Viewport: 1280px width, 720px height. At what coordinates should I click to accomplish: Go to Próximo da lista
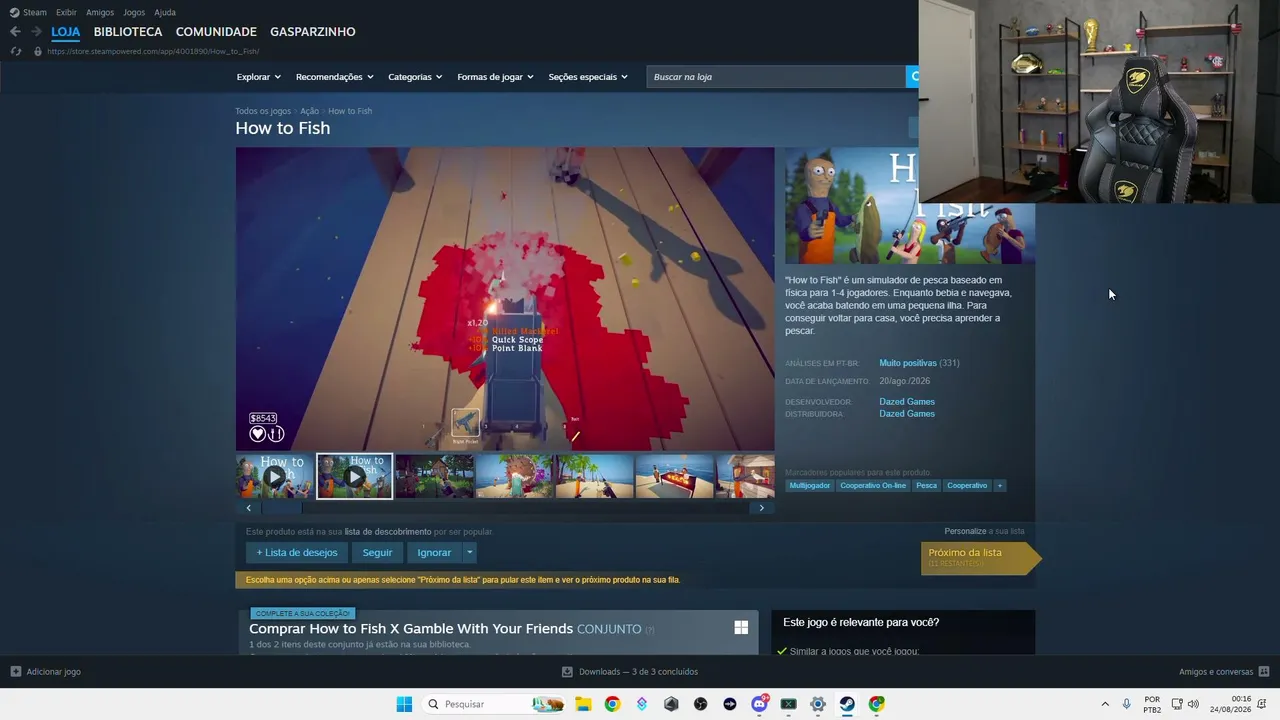[x=980, y=558]
